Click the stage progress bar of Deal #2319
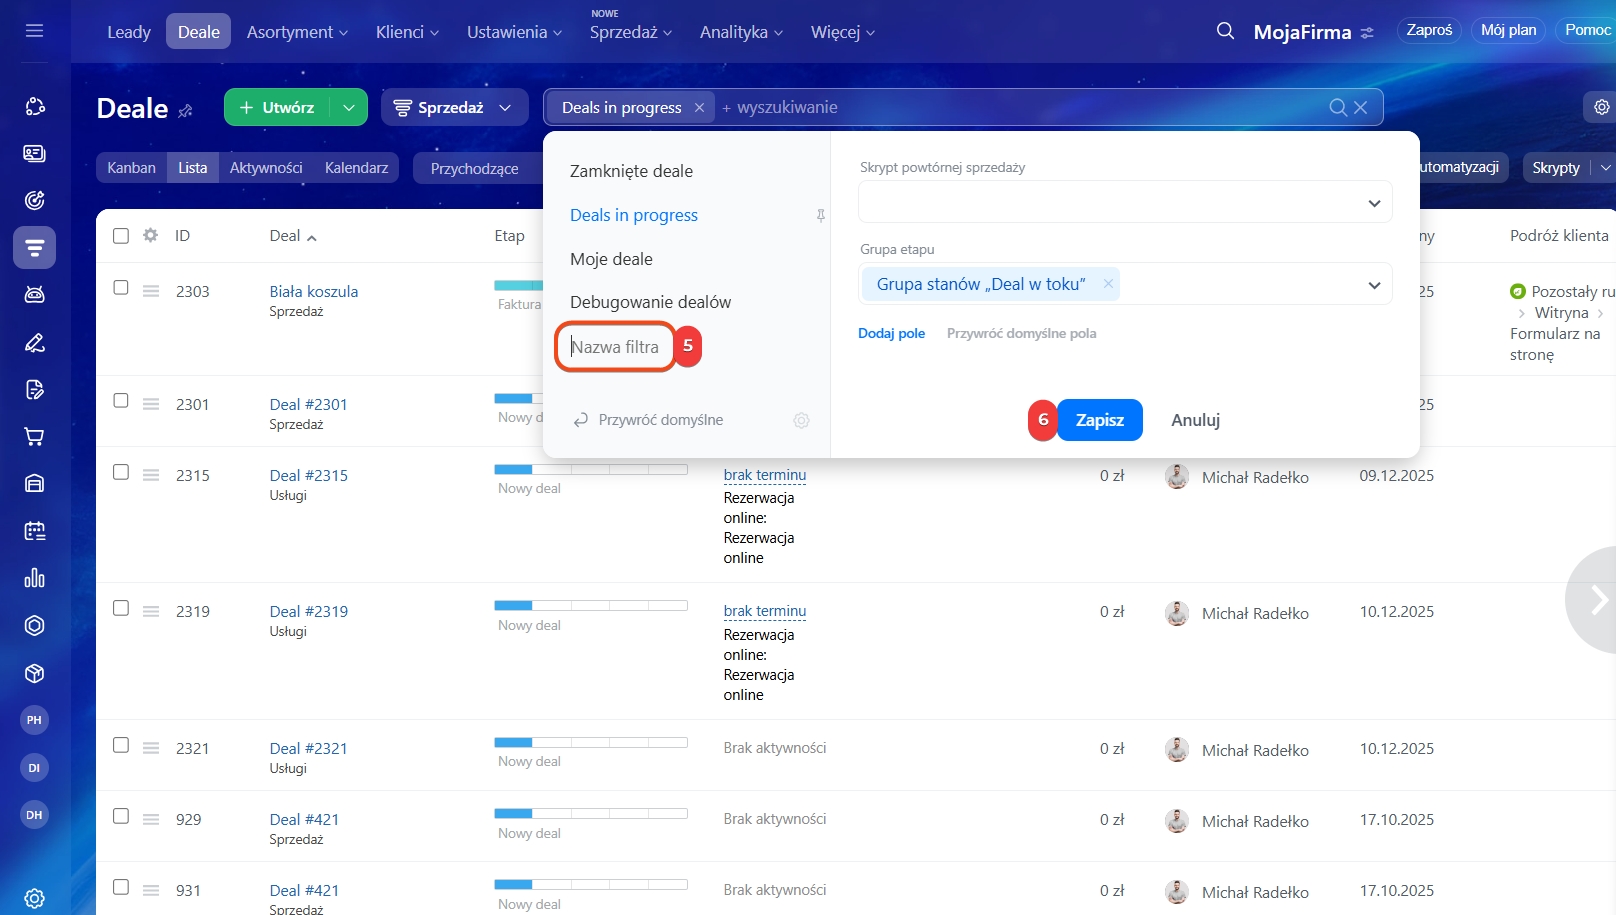This screenshot has height=915, width=1616. click(x=590, y=605)
